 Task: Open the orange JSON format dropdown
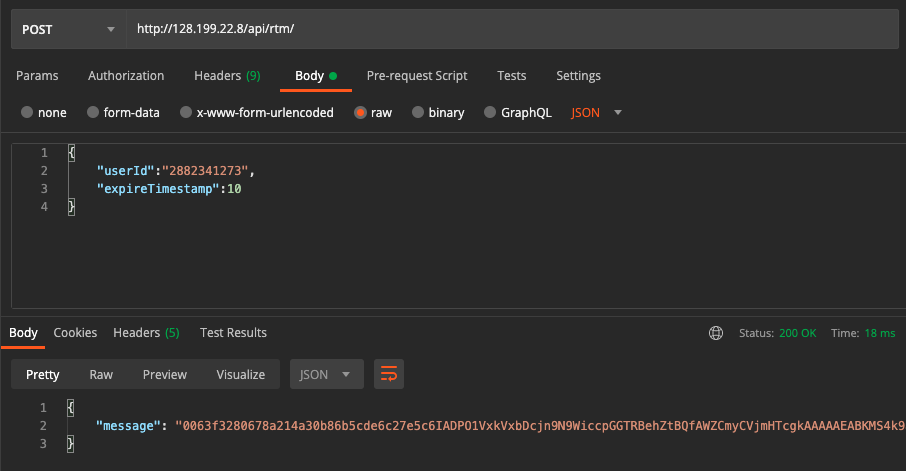tap(596, 113)
